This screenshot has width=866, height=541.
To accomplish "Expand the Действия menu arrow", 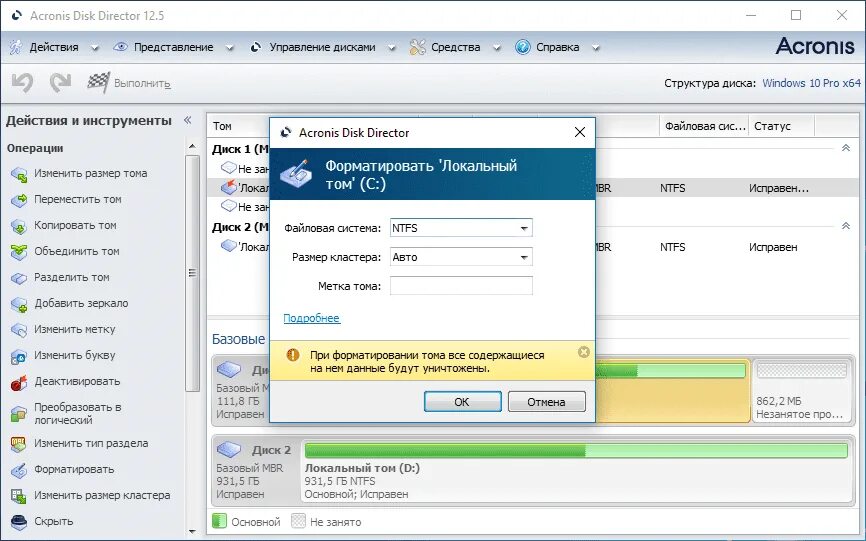I will click(94, 48).
